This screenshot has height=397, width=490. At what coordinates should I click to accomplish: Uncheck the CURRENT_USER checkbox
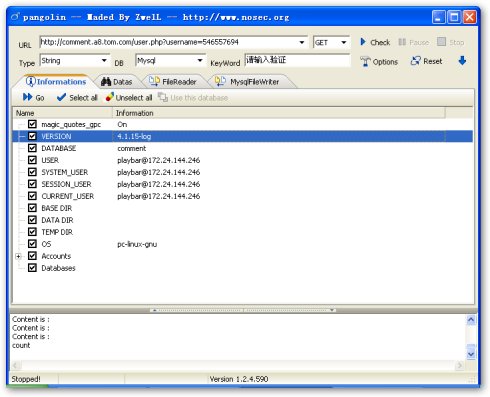tap(32, 196)
